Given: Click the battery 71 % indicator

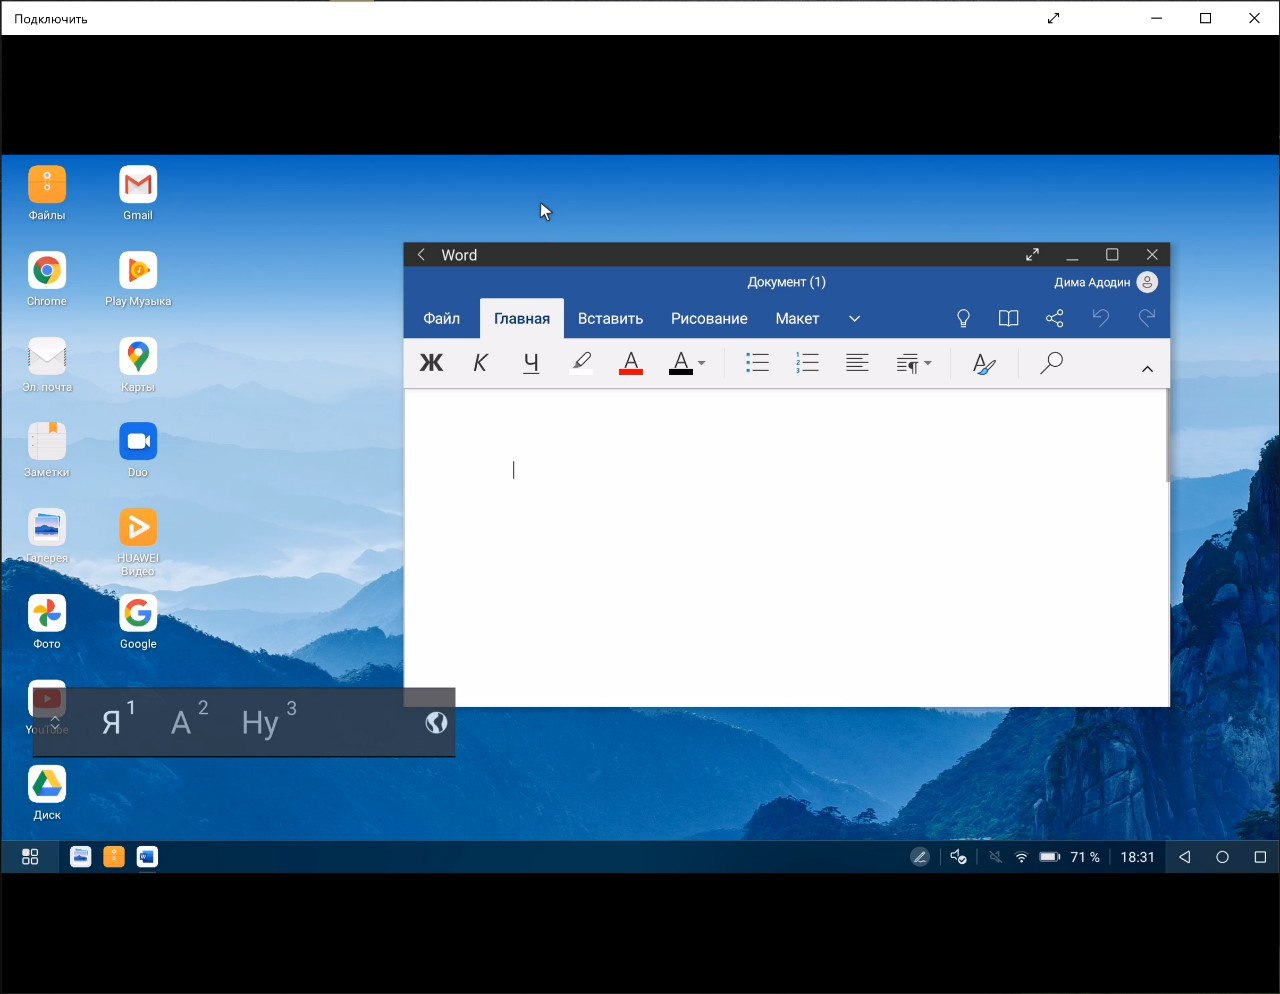Looking at the screenshot, I should click(x=1069, y=857).
